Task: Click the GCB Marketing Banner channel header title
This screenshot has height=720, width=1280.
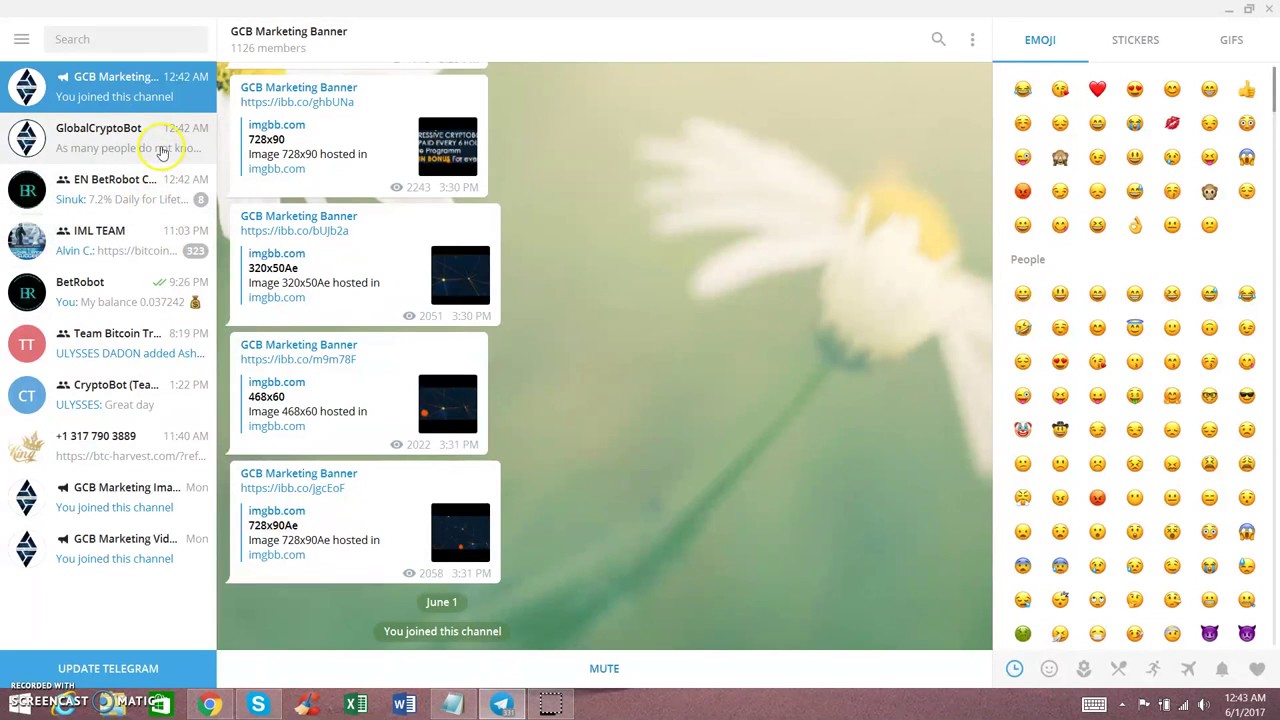Action: (x=289, y=31)
